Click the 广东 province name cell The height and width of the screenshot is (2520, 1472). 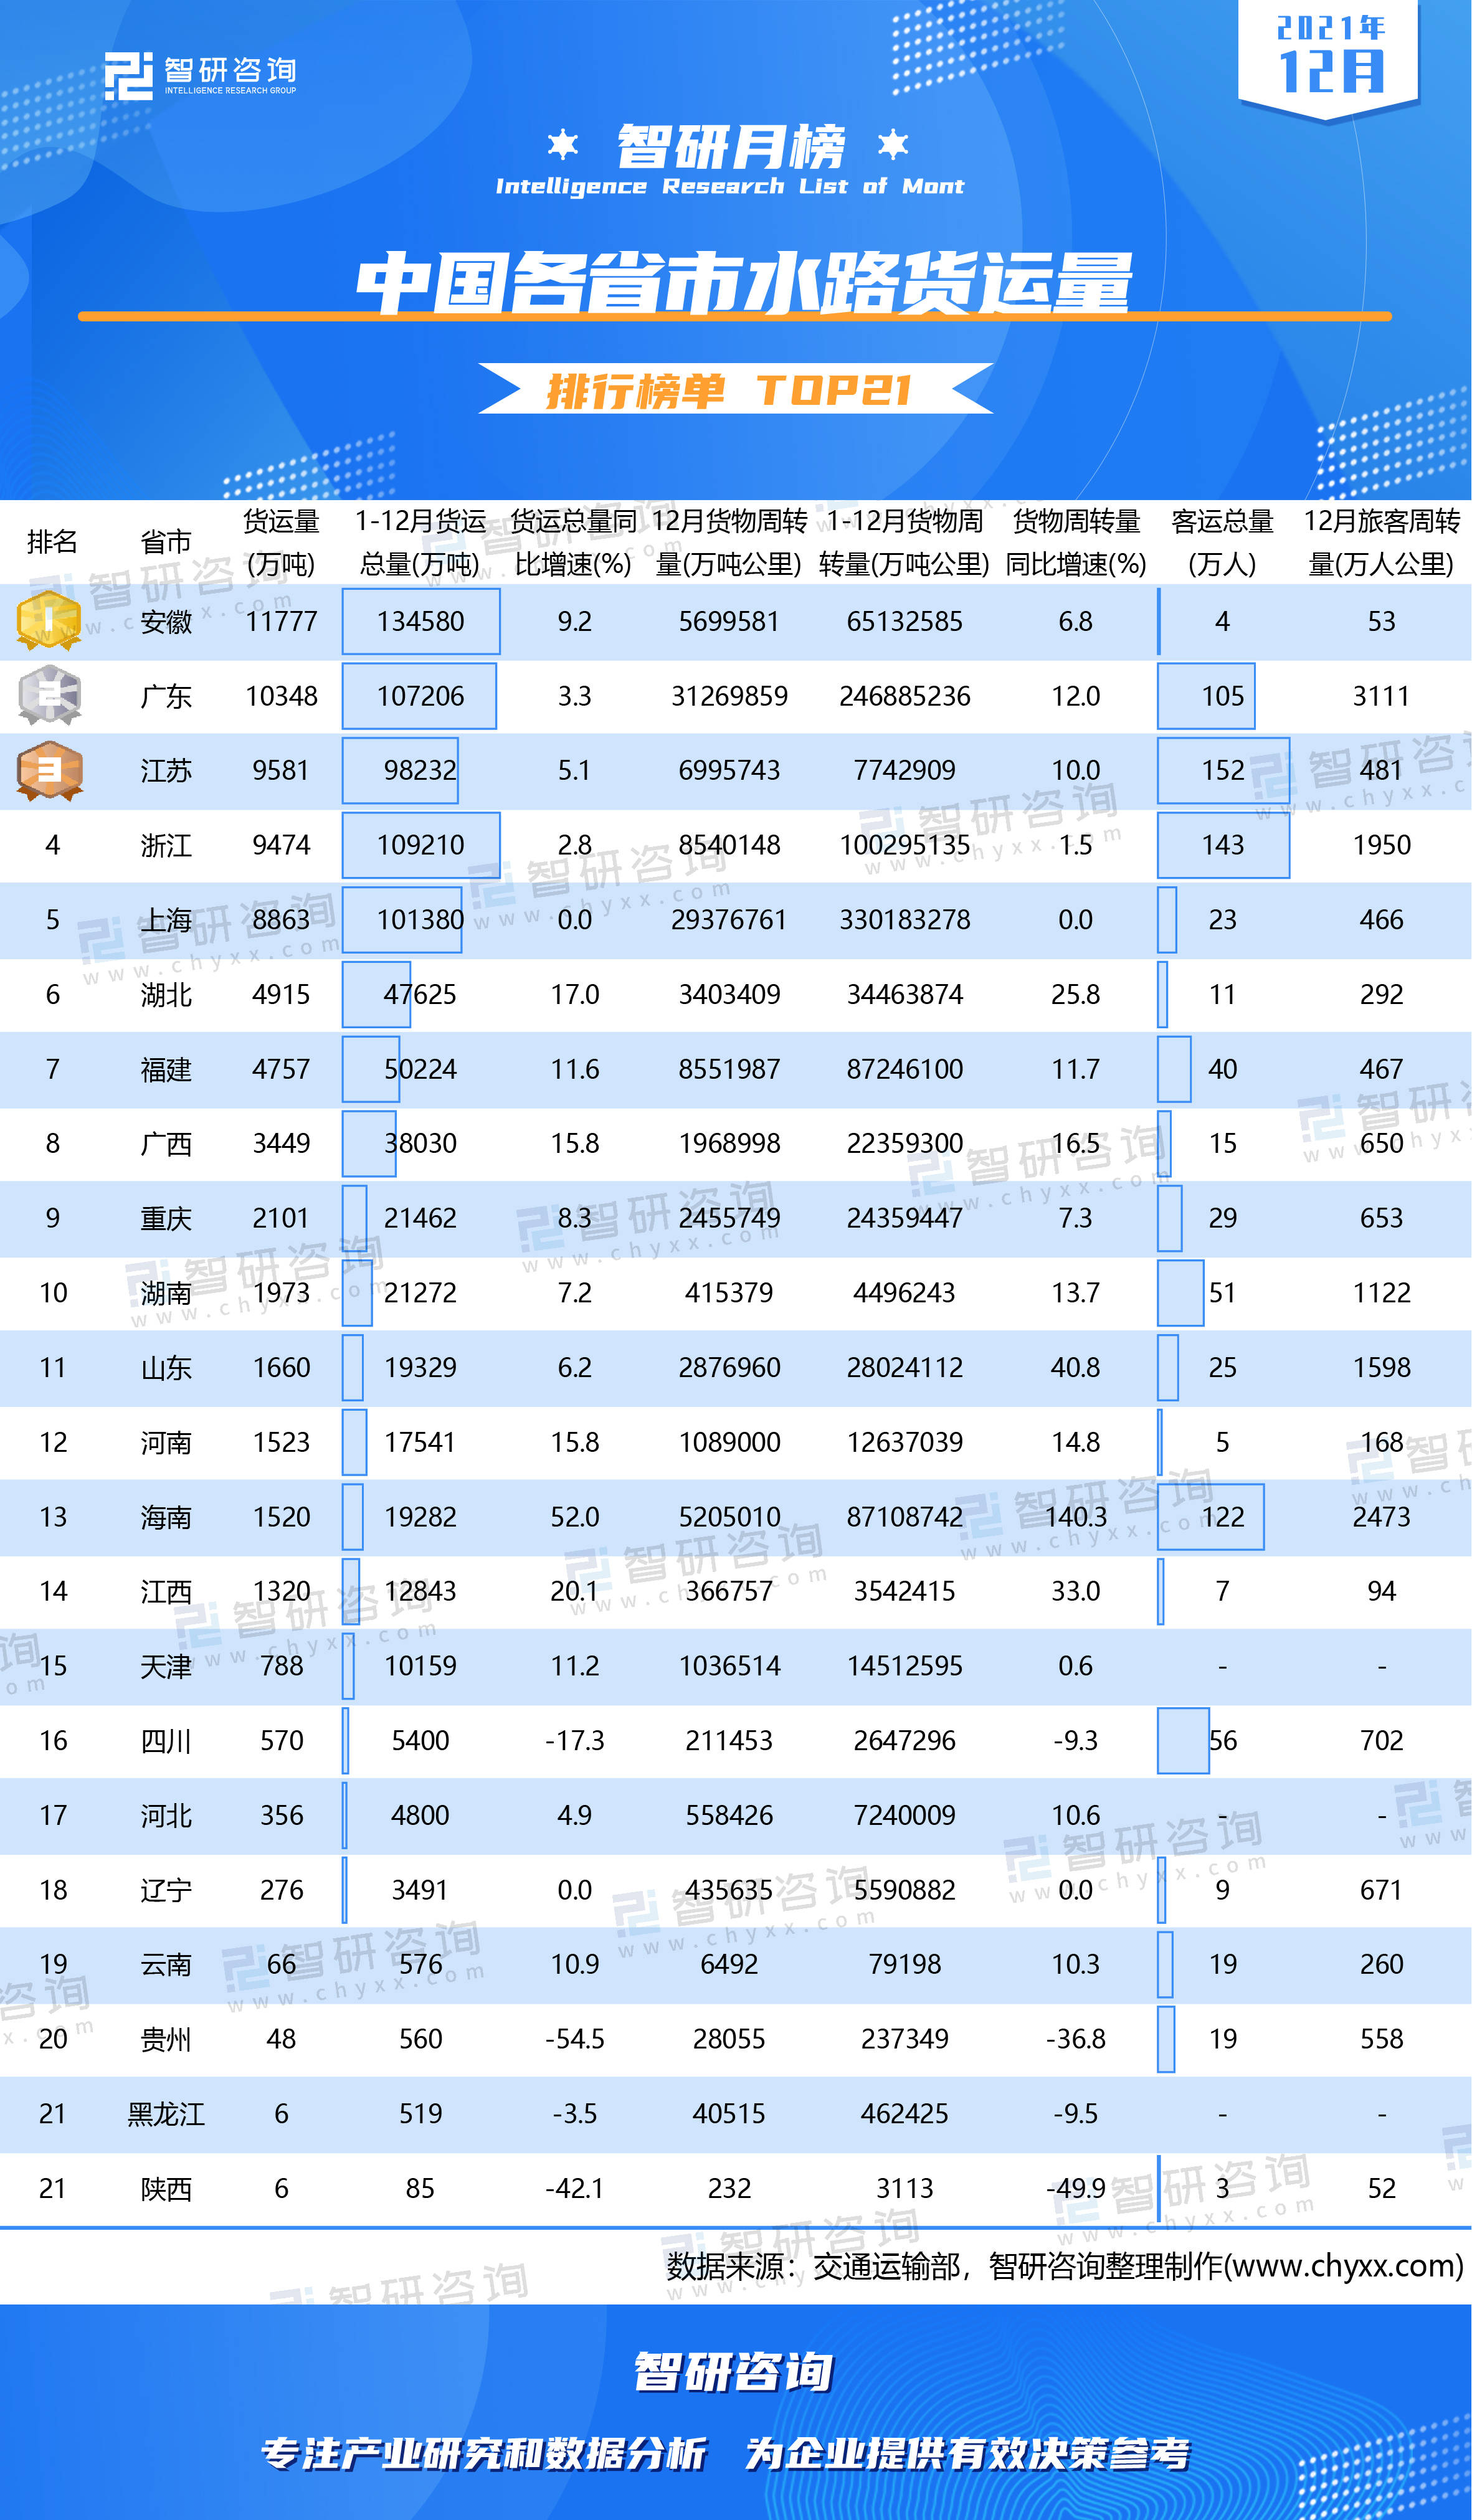point(165,696)
